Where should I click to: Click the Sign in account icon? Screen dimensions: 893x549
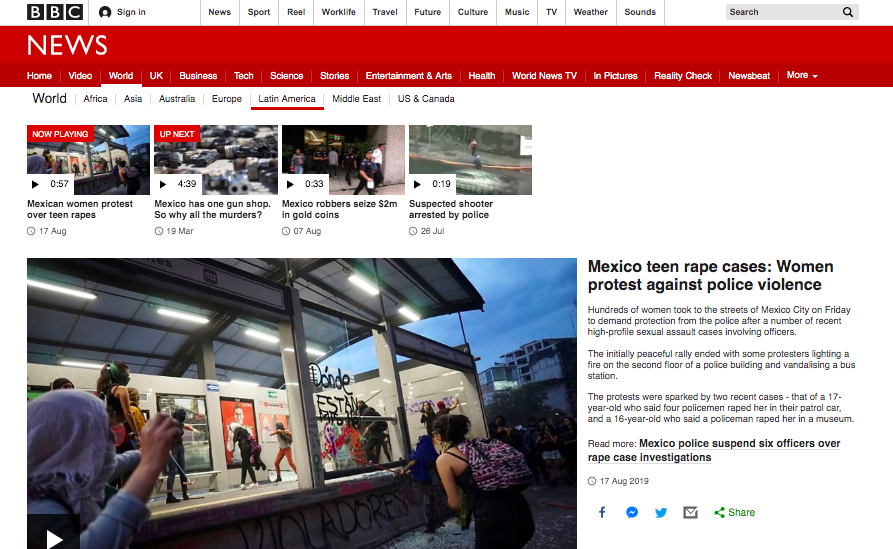point(105,12)
